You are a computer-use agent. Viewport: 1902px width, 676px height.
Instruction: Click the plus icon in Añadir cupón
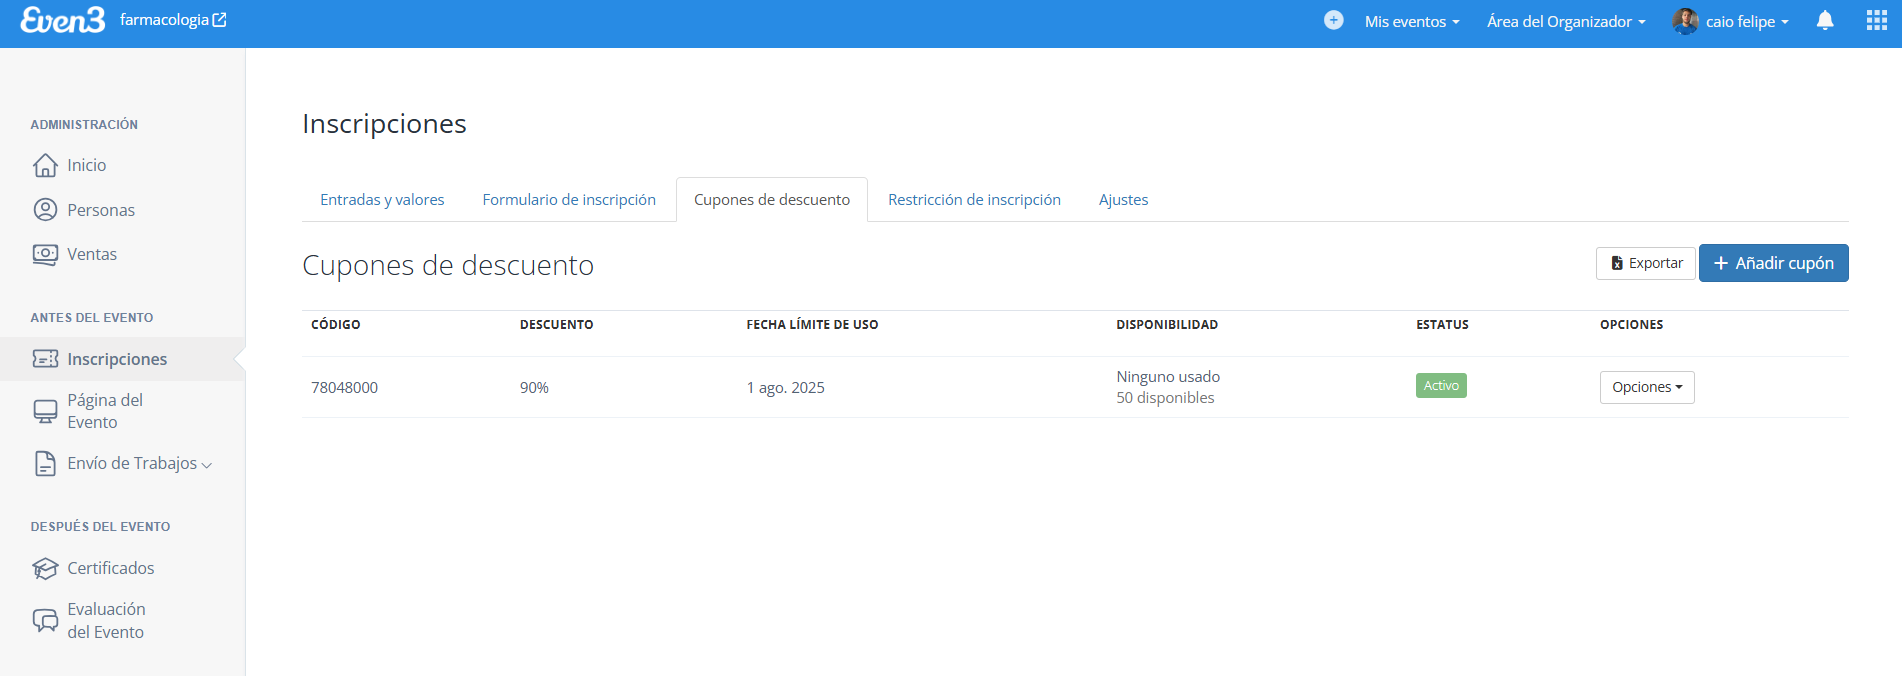(1721, 263)
